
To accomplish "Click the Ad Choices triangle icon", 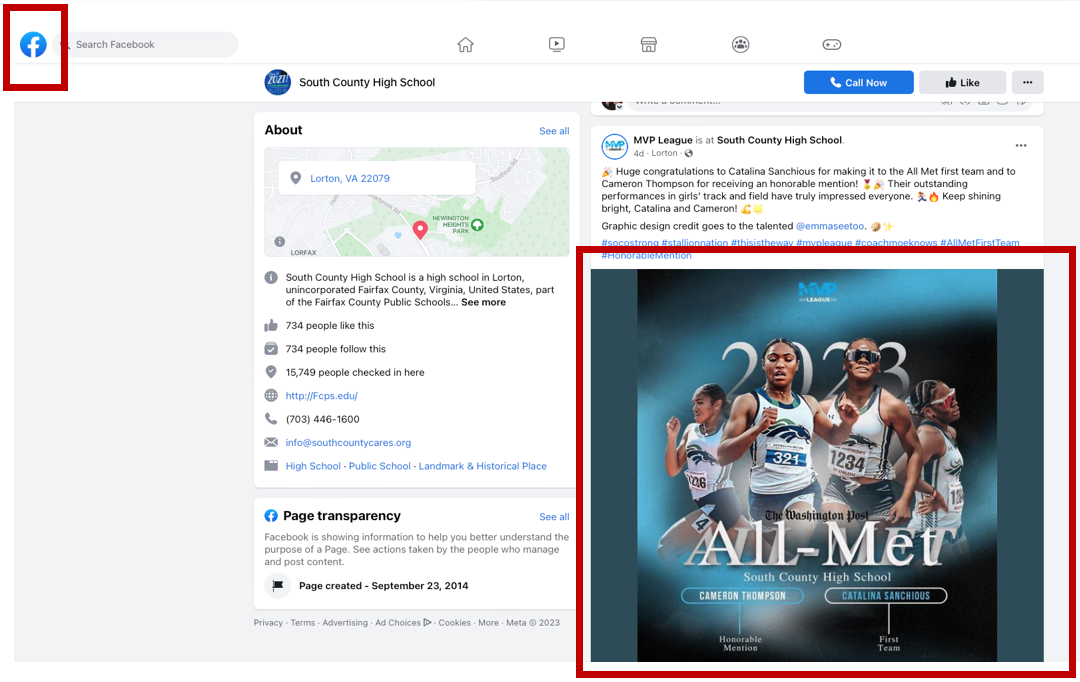I will click(x=428, y=623).
